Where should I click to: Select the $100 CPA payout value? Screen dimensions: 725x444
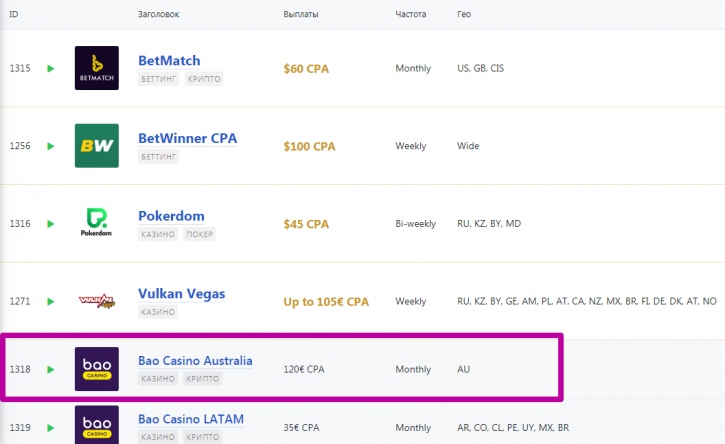309,147
